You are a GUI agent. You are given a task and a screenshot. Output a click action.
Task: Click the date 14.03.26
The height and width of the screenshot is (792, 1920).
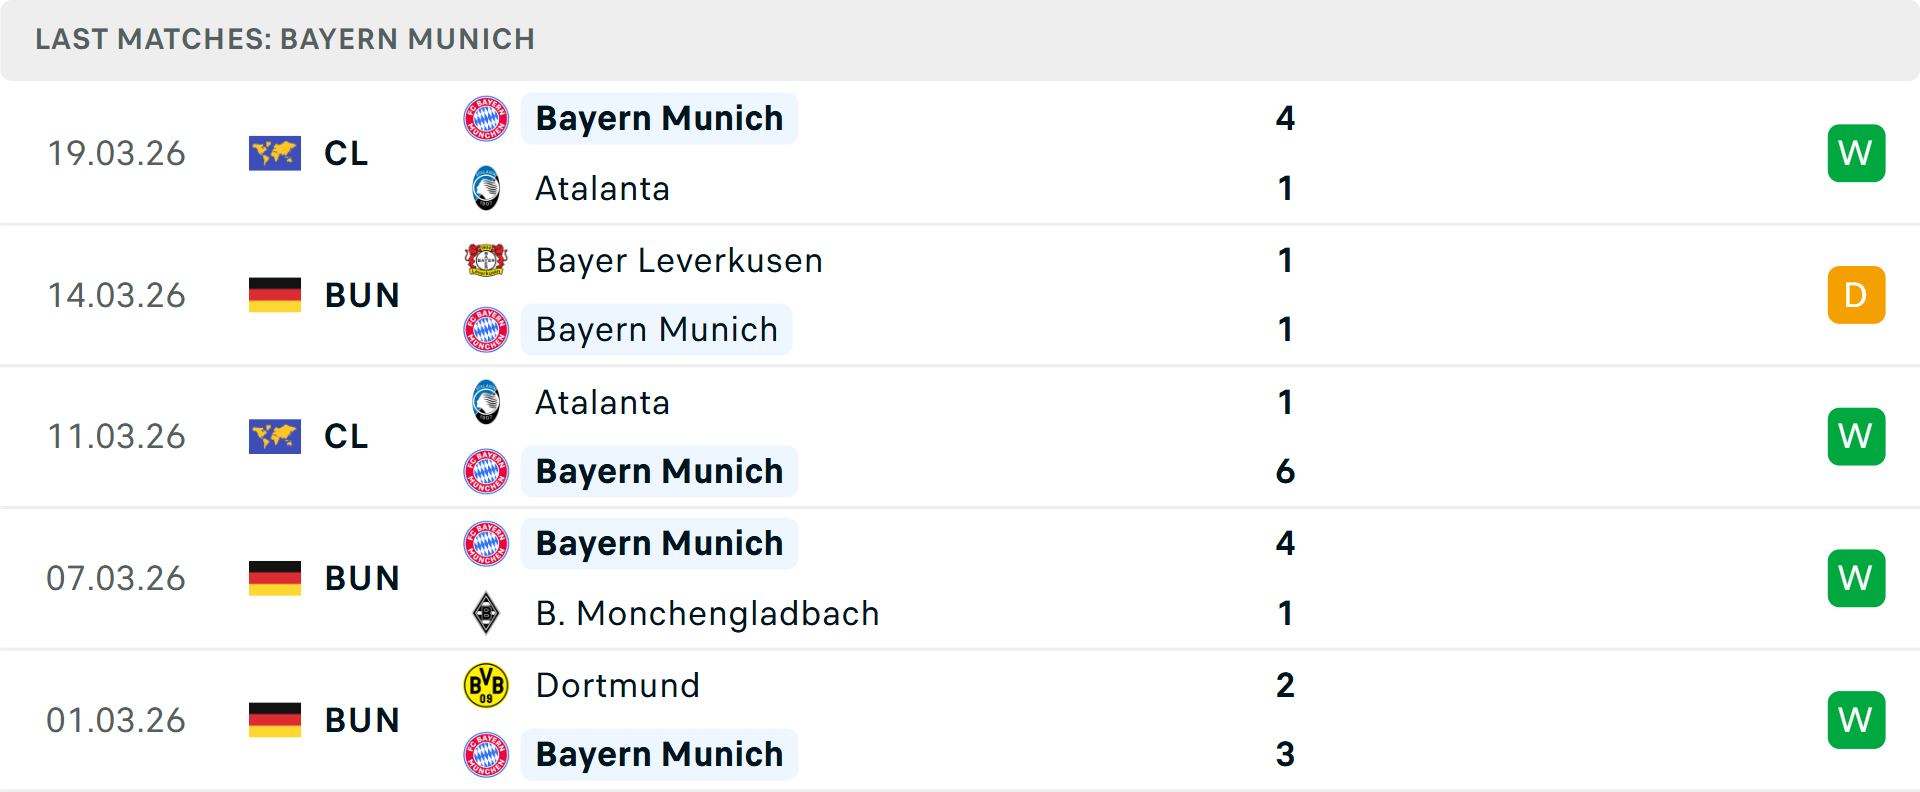[x=116, y=295]
